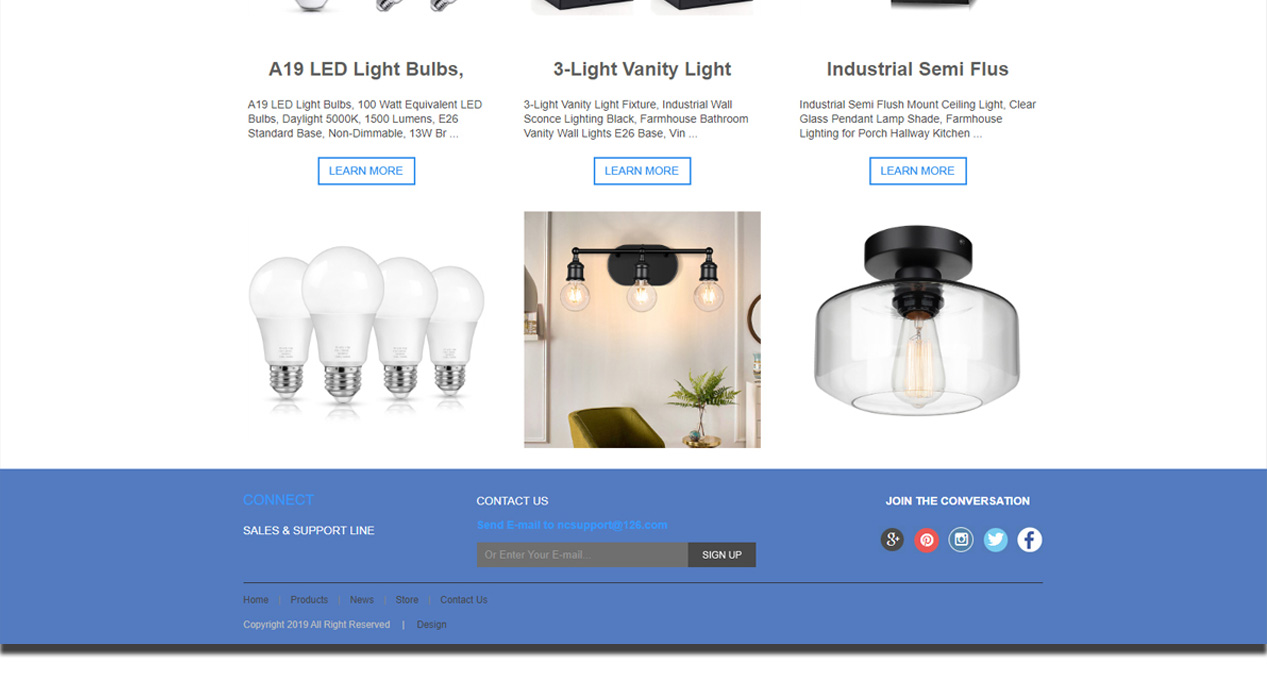Viewport: 1267px width, 699px height.
Task: Click Learn More under 3-Light Vanity Light
Action: click(x=642, y=171)
